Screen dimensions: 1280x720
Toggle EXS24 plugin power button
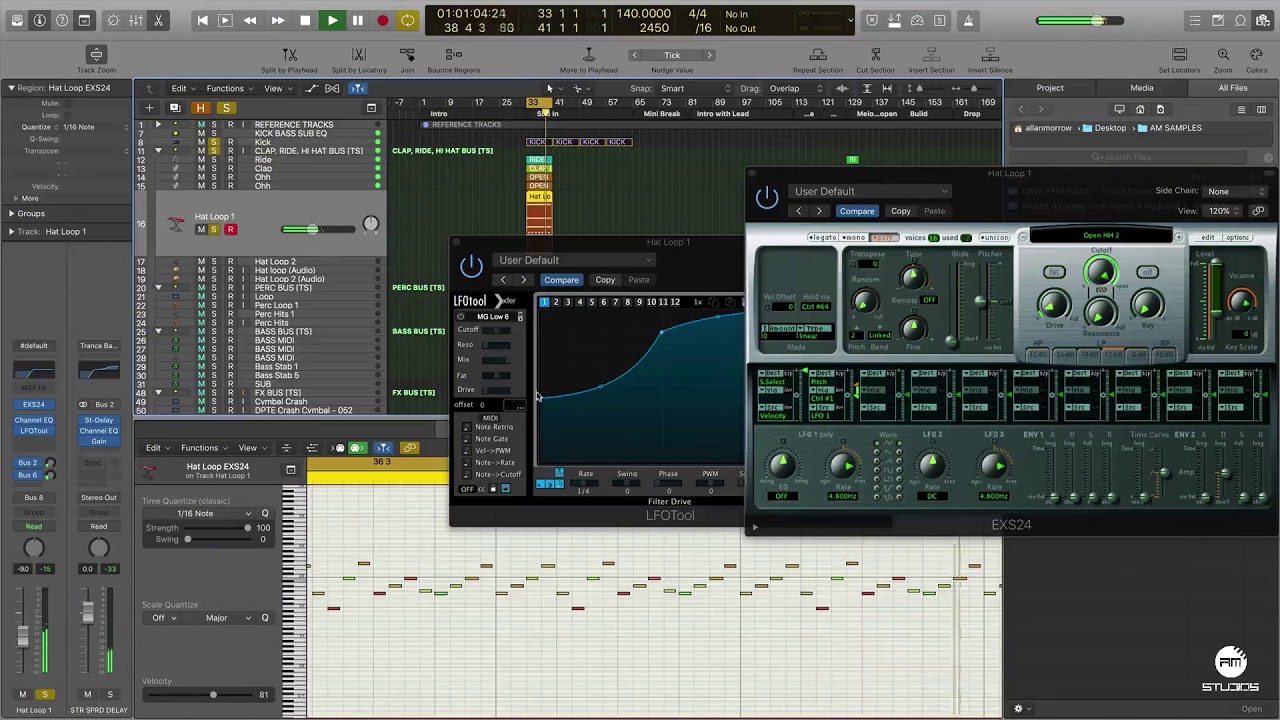pos(767,197)
